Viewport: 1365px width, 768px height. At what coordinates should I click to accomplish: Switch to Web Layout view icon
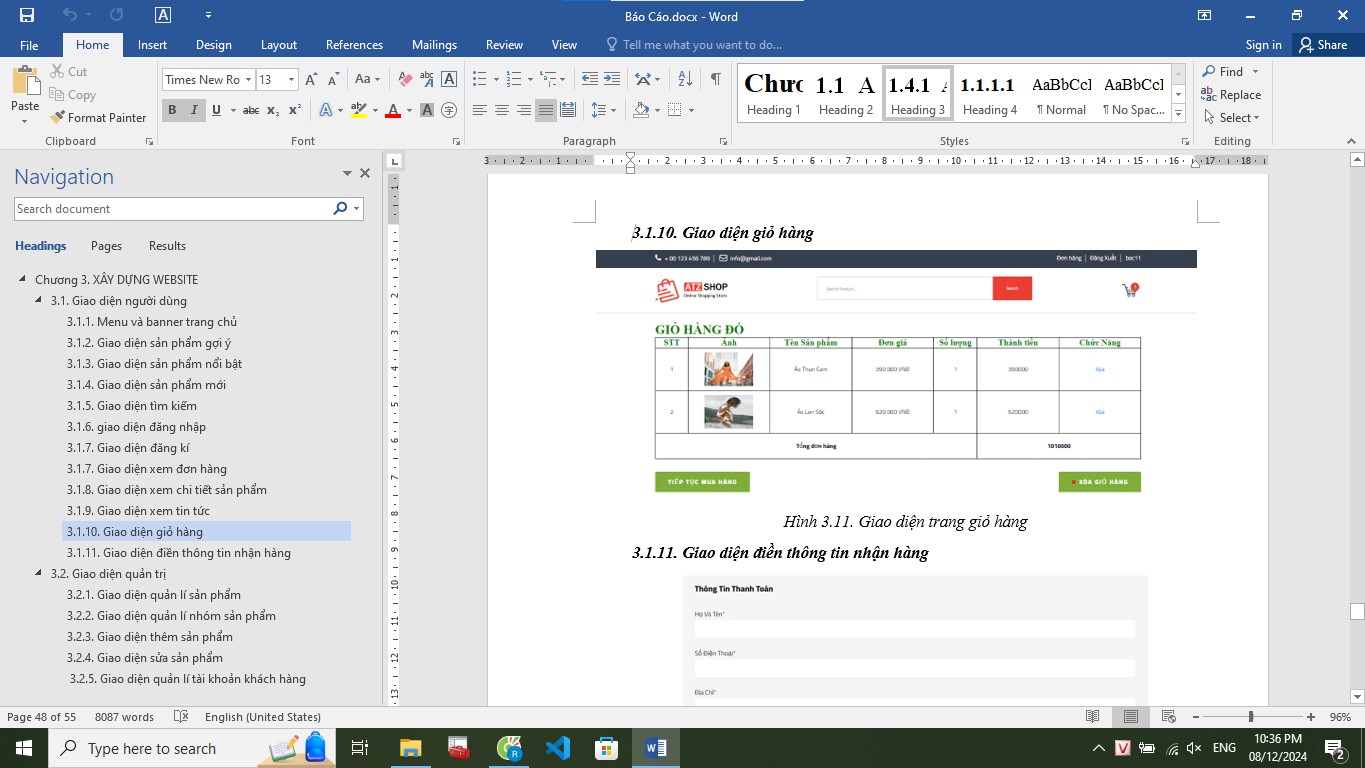[1167, 717]
